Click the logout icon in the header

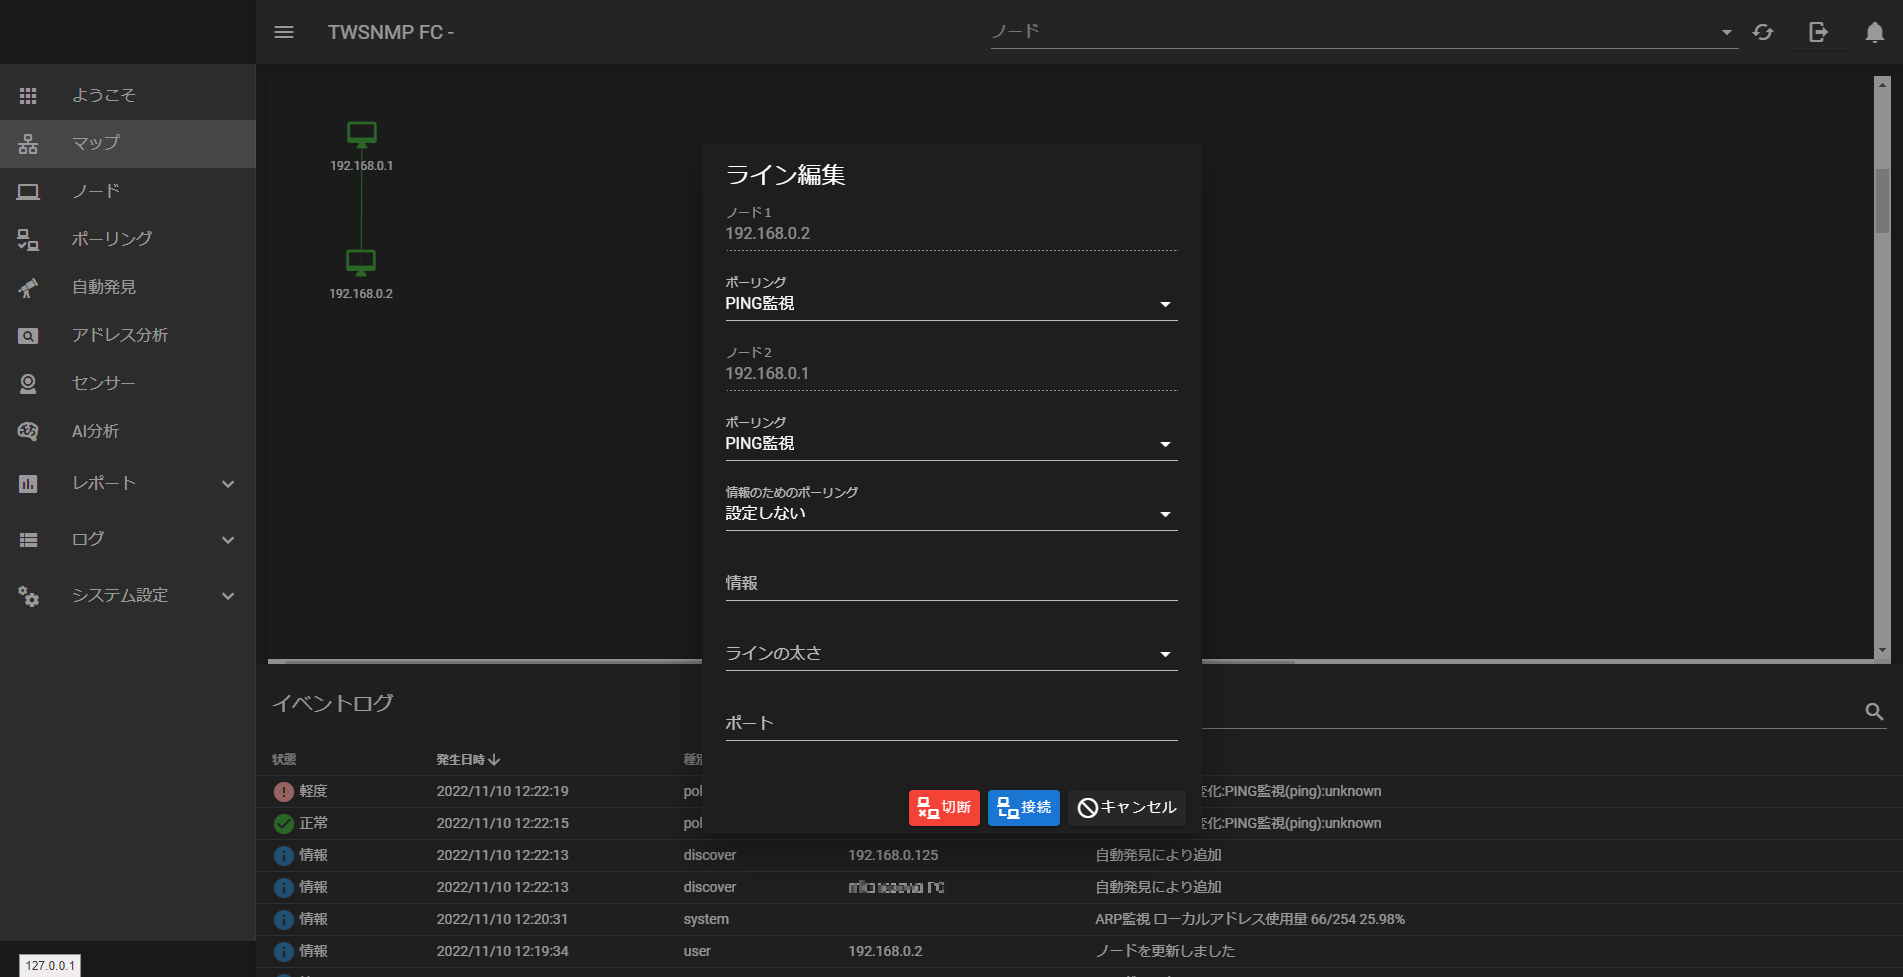(x=1817, y=31)
